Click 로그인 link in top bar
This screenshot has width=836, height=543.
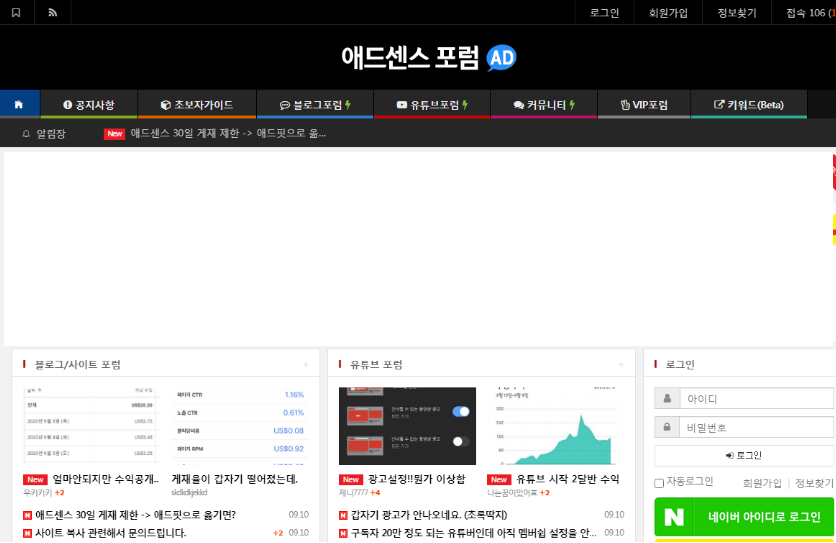[x=604, y=13]
